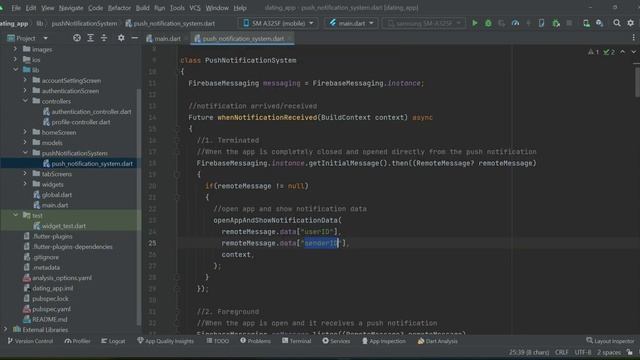Collapse the controllers folder

(25, 101)
